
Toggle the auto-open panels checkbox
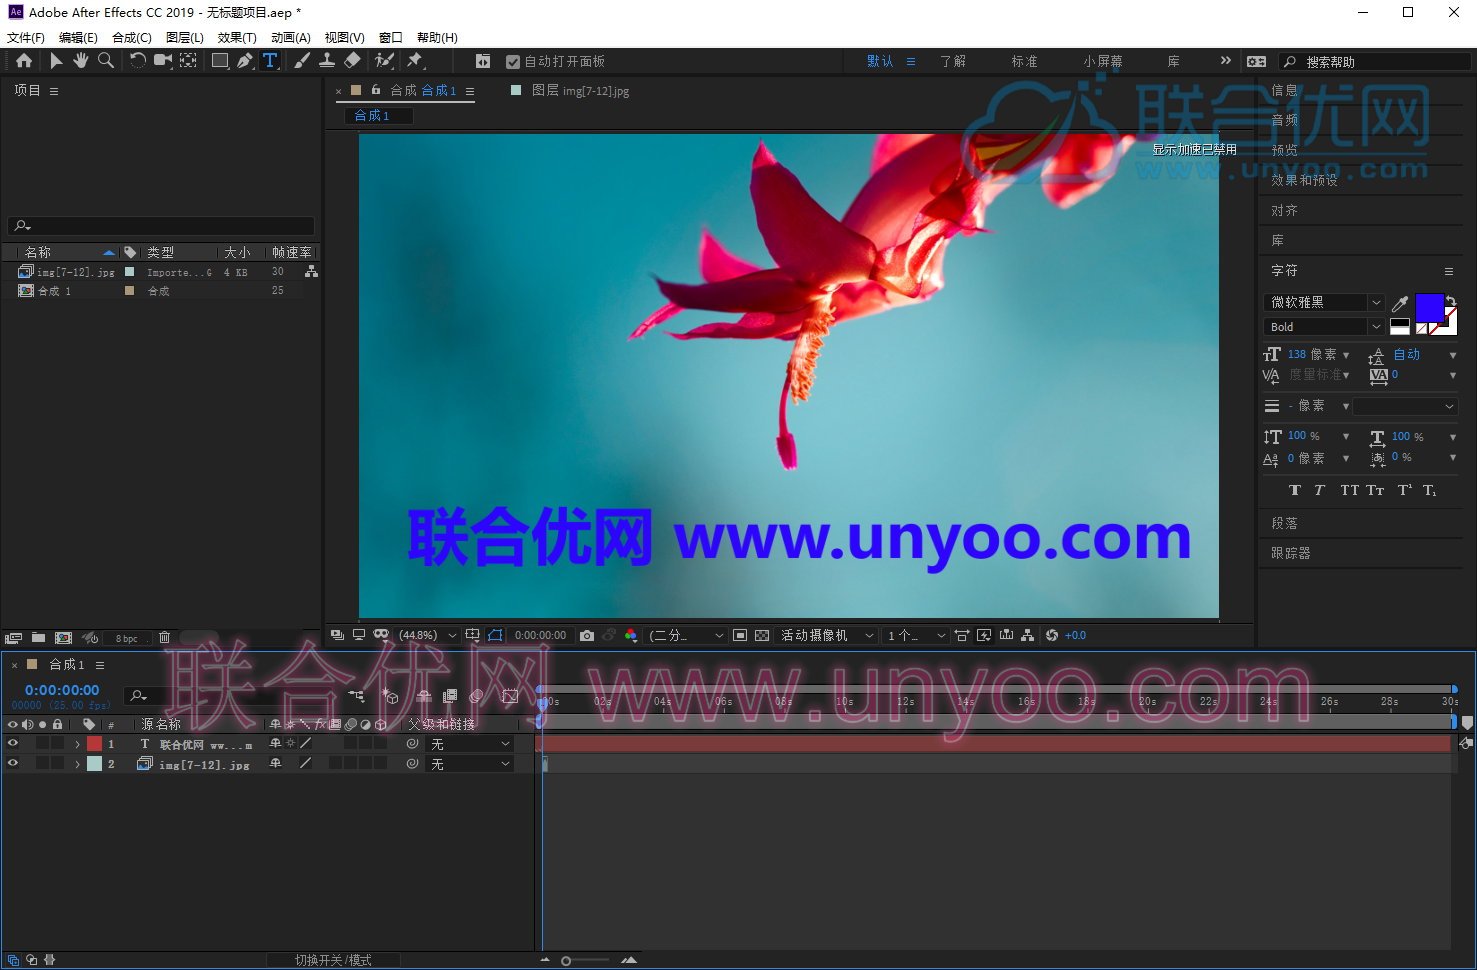point(513,62)
